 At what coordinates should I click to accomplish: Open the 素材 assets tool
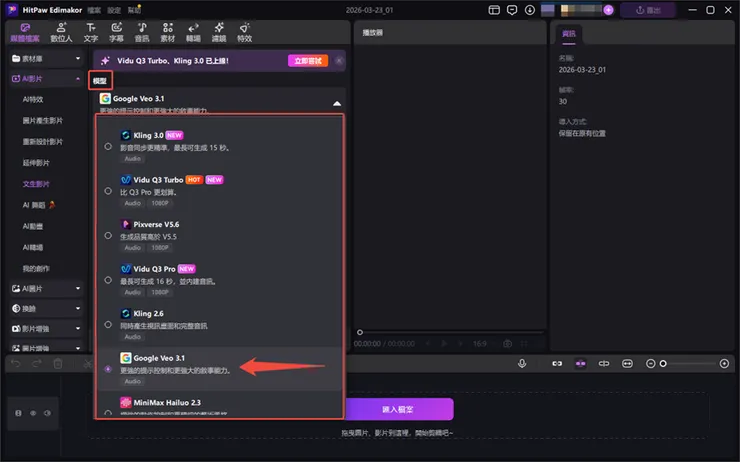click(168, 32)
